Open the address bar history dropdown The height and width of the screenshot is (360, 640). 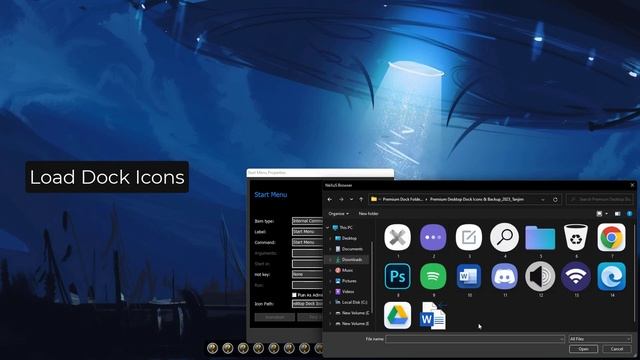pyautogui.click(x=543, y=200)
